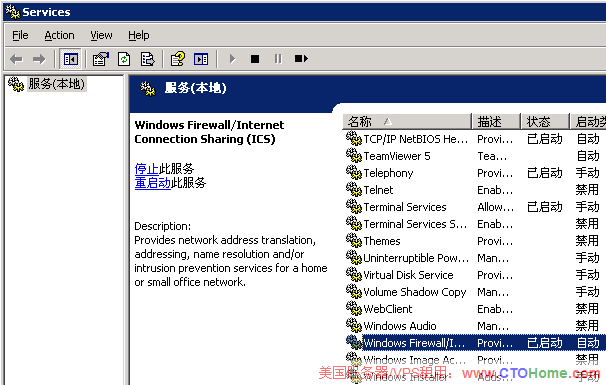Viewport: 606px width, 385px height.
Task: Toggle the Show/Hide Console Tree button
Action: [70, 59]
